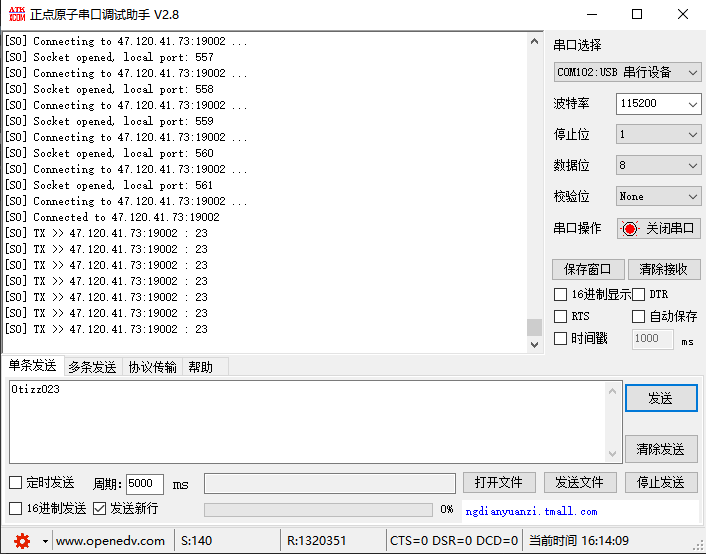706x554 pixels.
Task: Enable the 定时发送 timed send checkbox
Action: [15, 483]
